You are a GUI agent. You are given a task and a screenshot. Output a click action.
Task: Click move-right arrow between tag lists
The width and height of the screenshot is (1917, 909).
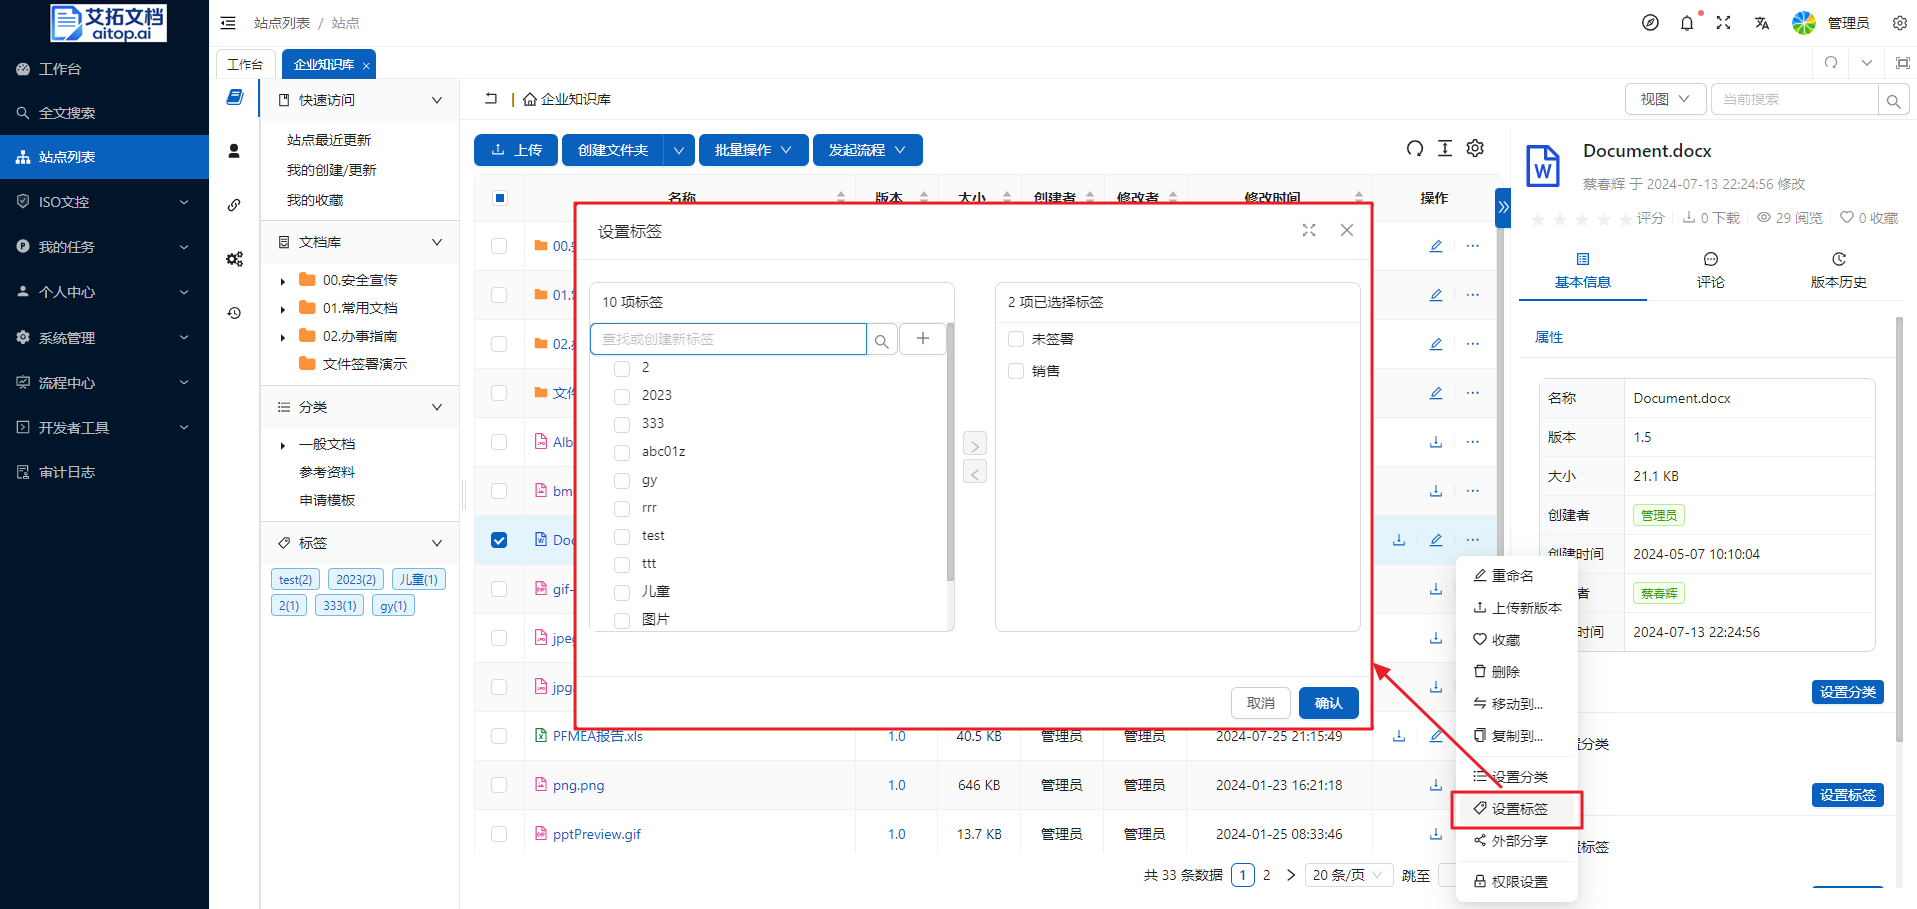975,444
